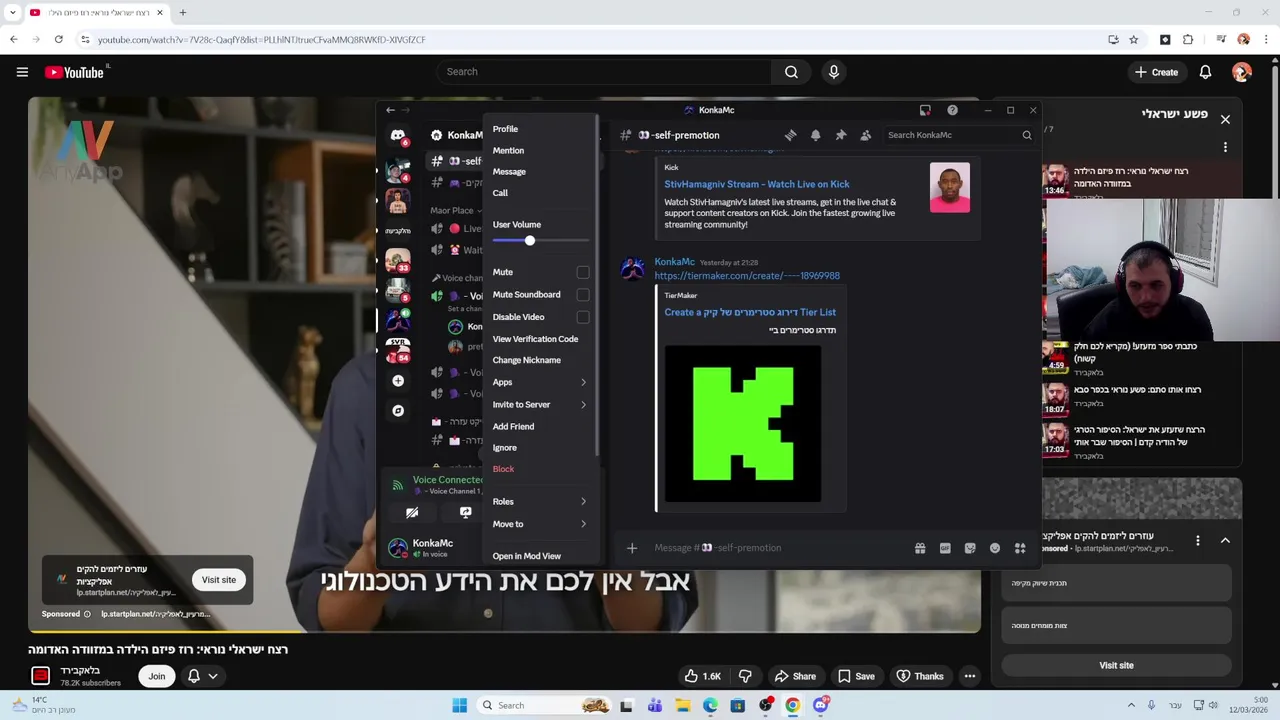Close the YouTube playlist panel
This screenshot has height=720, width=1280.
tap(1225, 119)
